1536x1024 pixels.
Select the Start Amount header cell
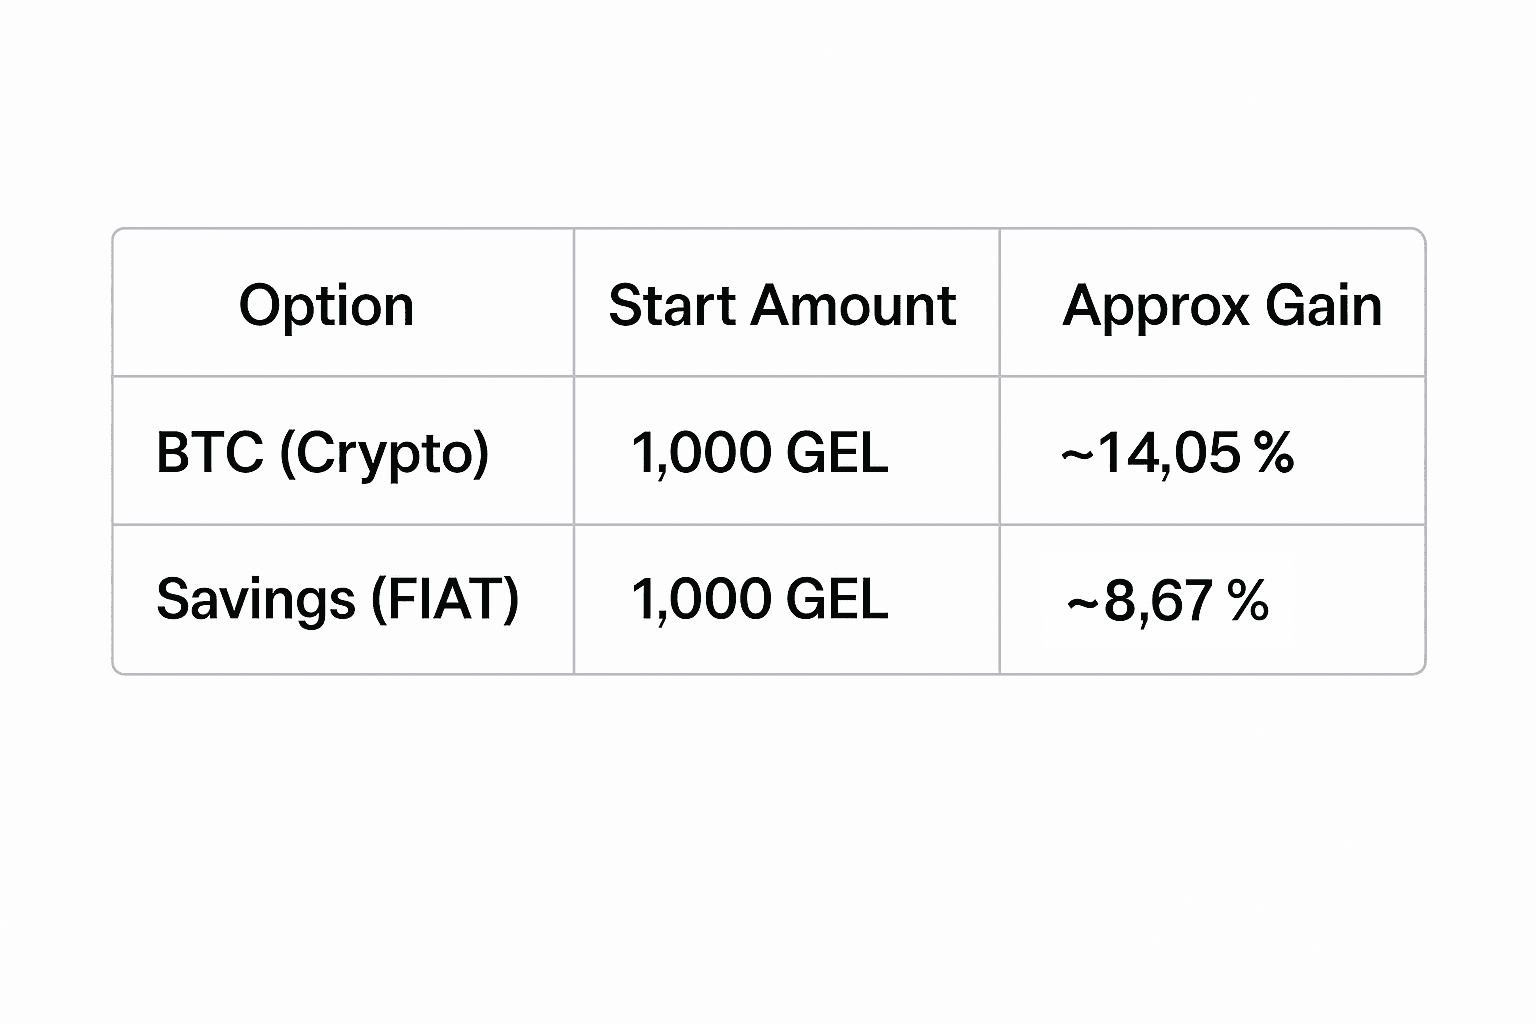(782, 305)
